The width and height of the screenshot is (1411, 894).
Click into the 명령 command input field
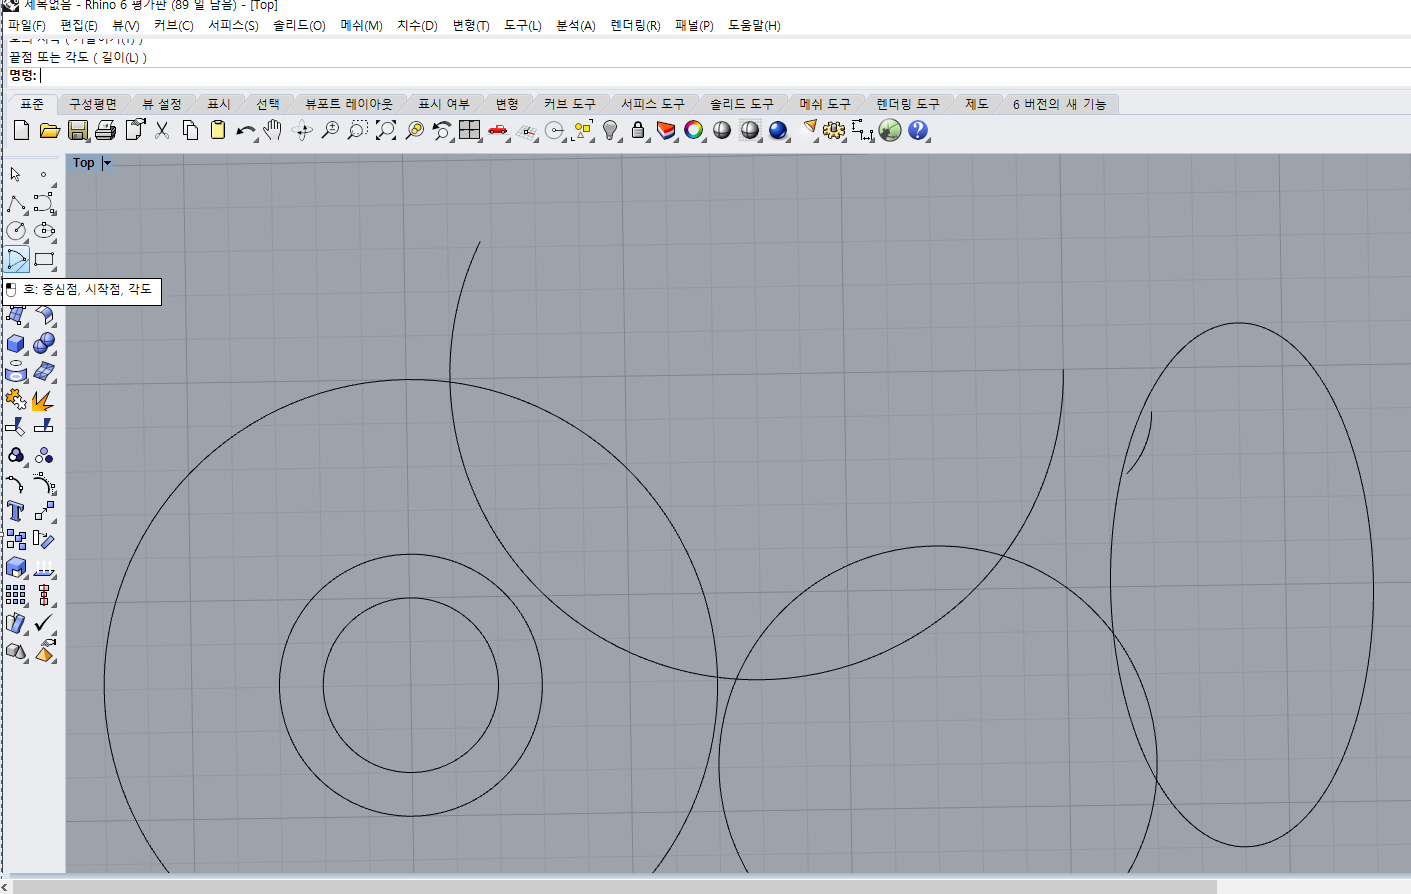coord(724,76)
